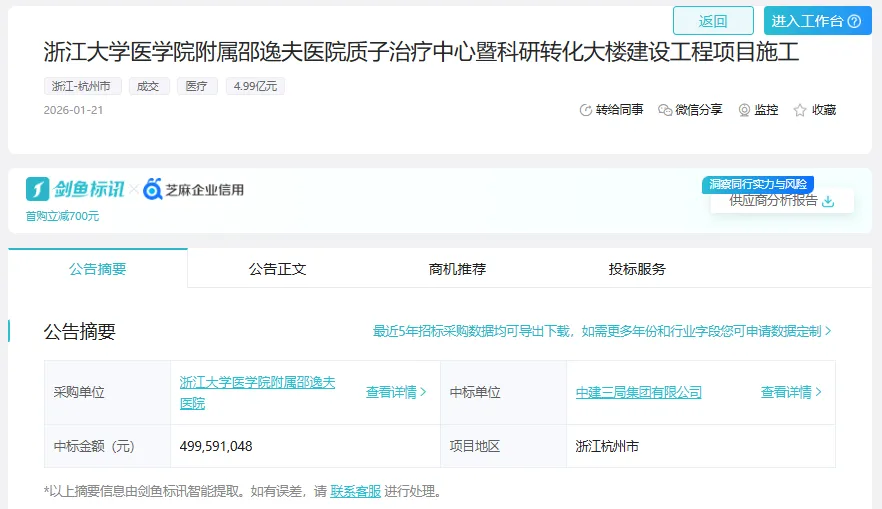Click the 联系客服 link

pyautogui.click(x=355, y=491)
